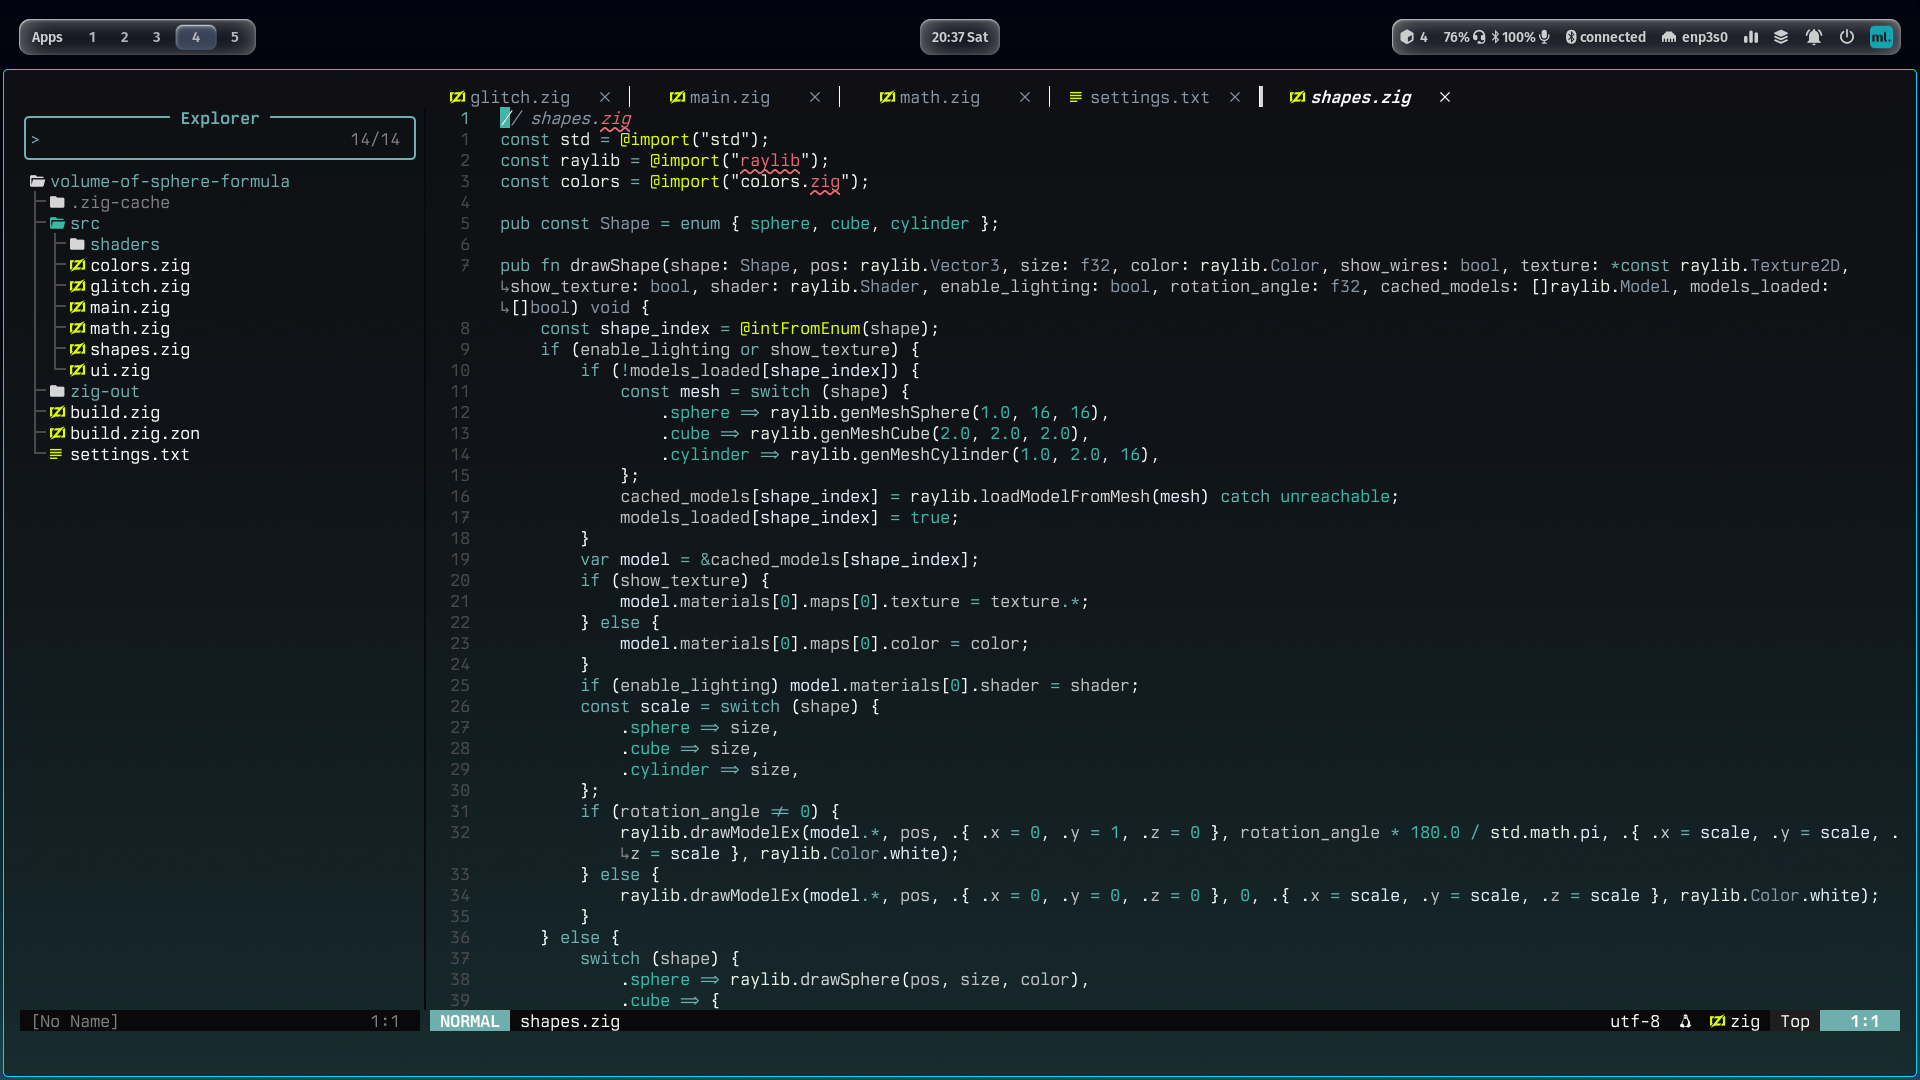This screenshot has height=1080, width=1920.
Task: Switch to the main.zig tab
Action: point(729,97)
